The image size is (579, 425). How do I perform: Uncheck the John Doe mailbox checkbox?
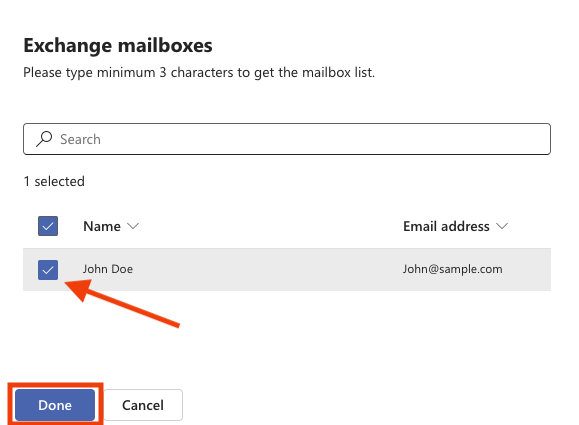click(48, 270)
